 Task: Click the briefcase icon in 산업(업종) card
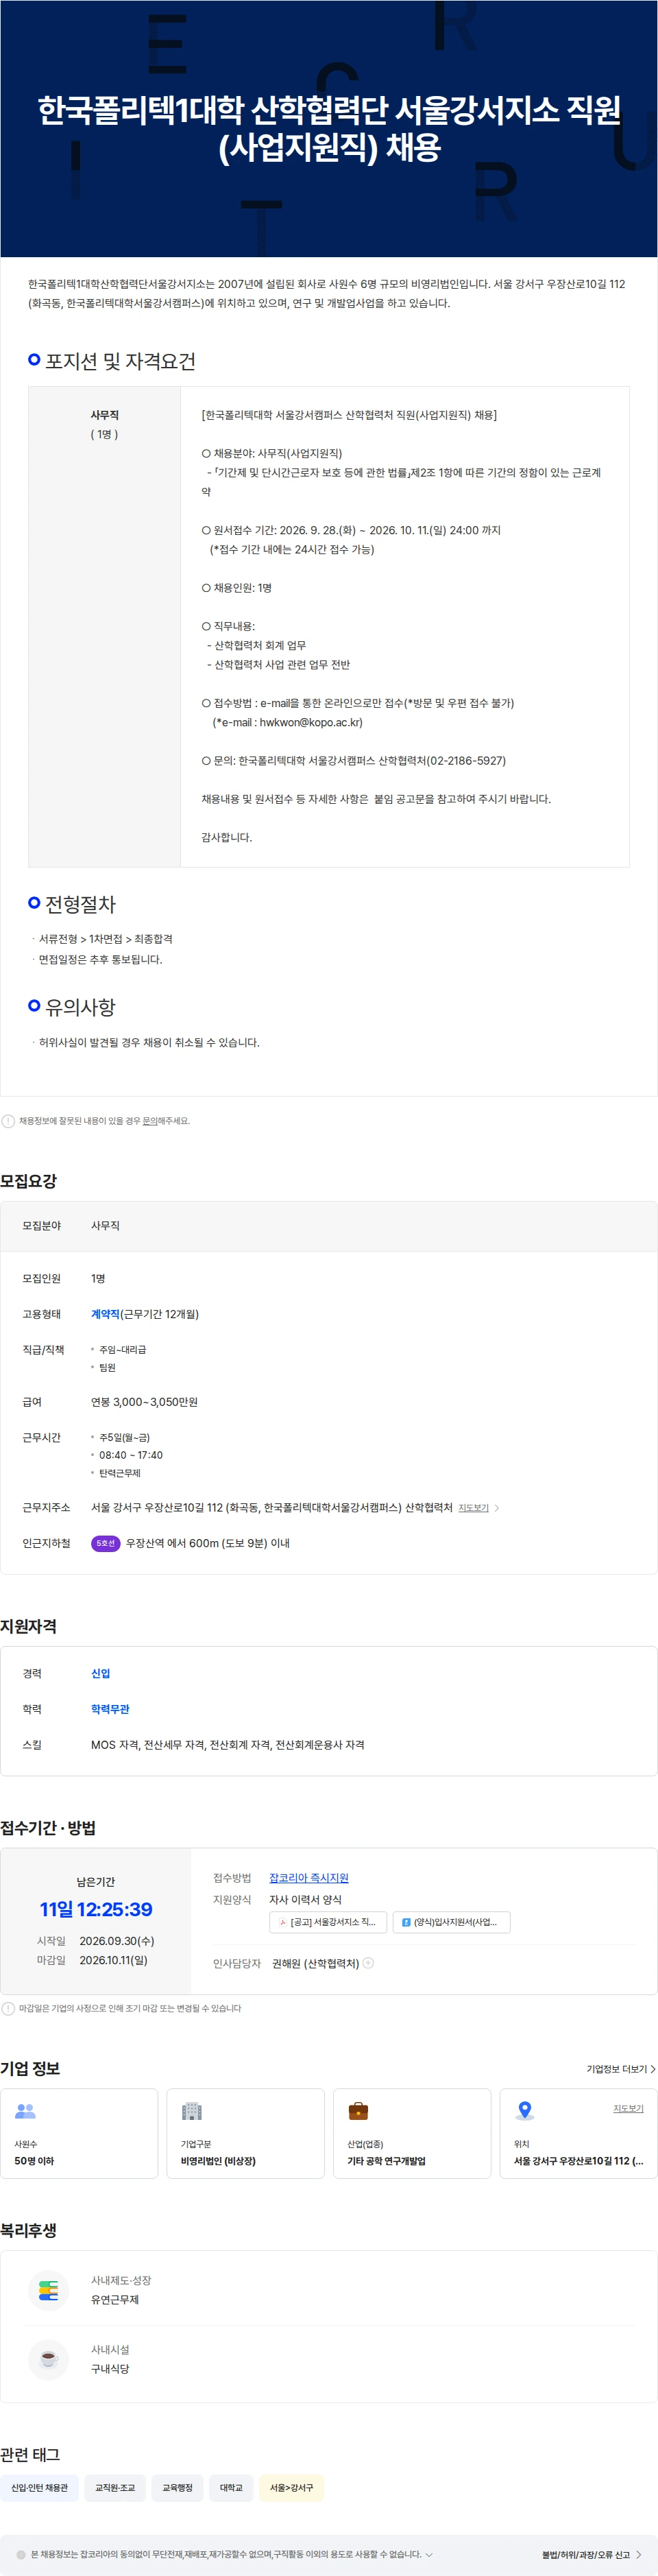coord(358,2111)
